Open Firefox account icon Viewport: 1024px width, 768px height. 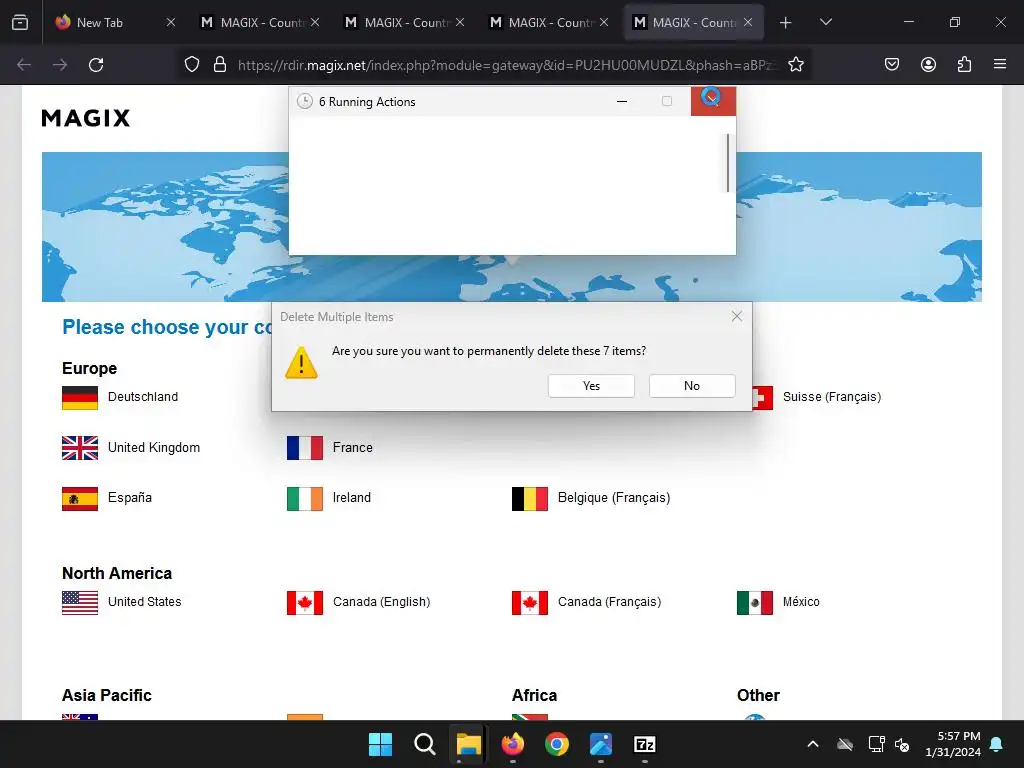[928, 65]
